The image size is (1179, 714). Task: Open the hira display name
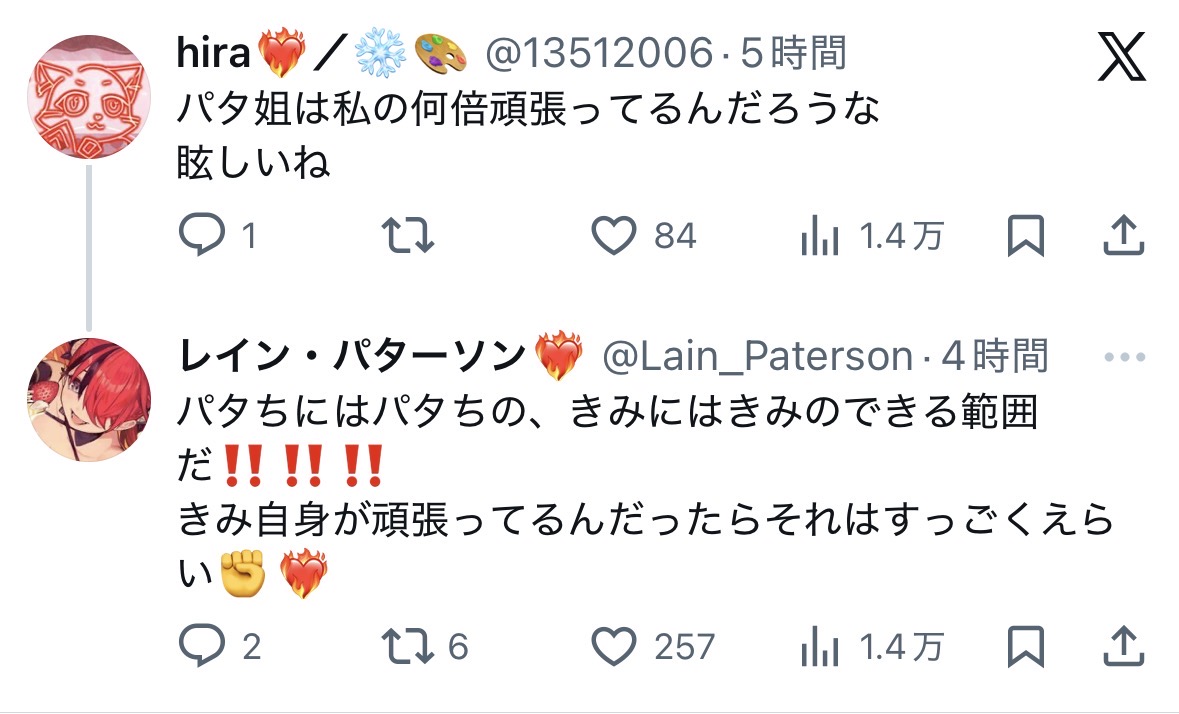coord(214,53)
